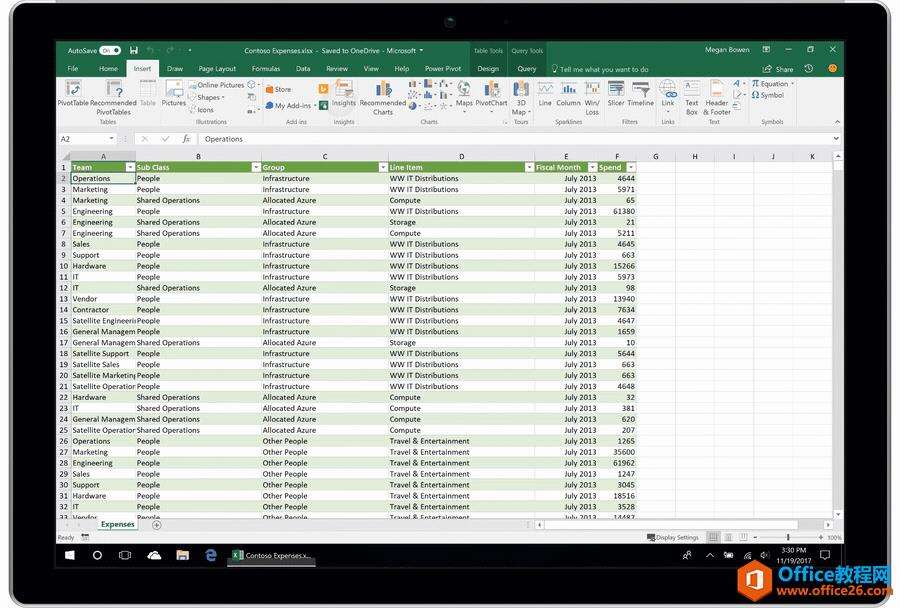Click the formula bar fx icon

click(x=186, y=139)
